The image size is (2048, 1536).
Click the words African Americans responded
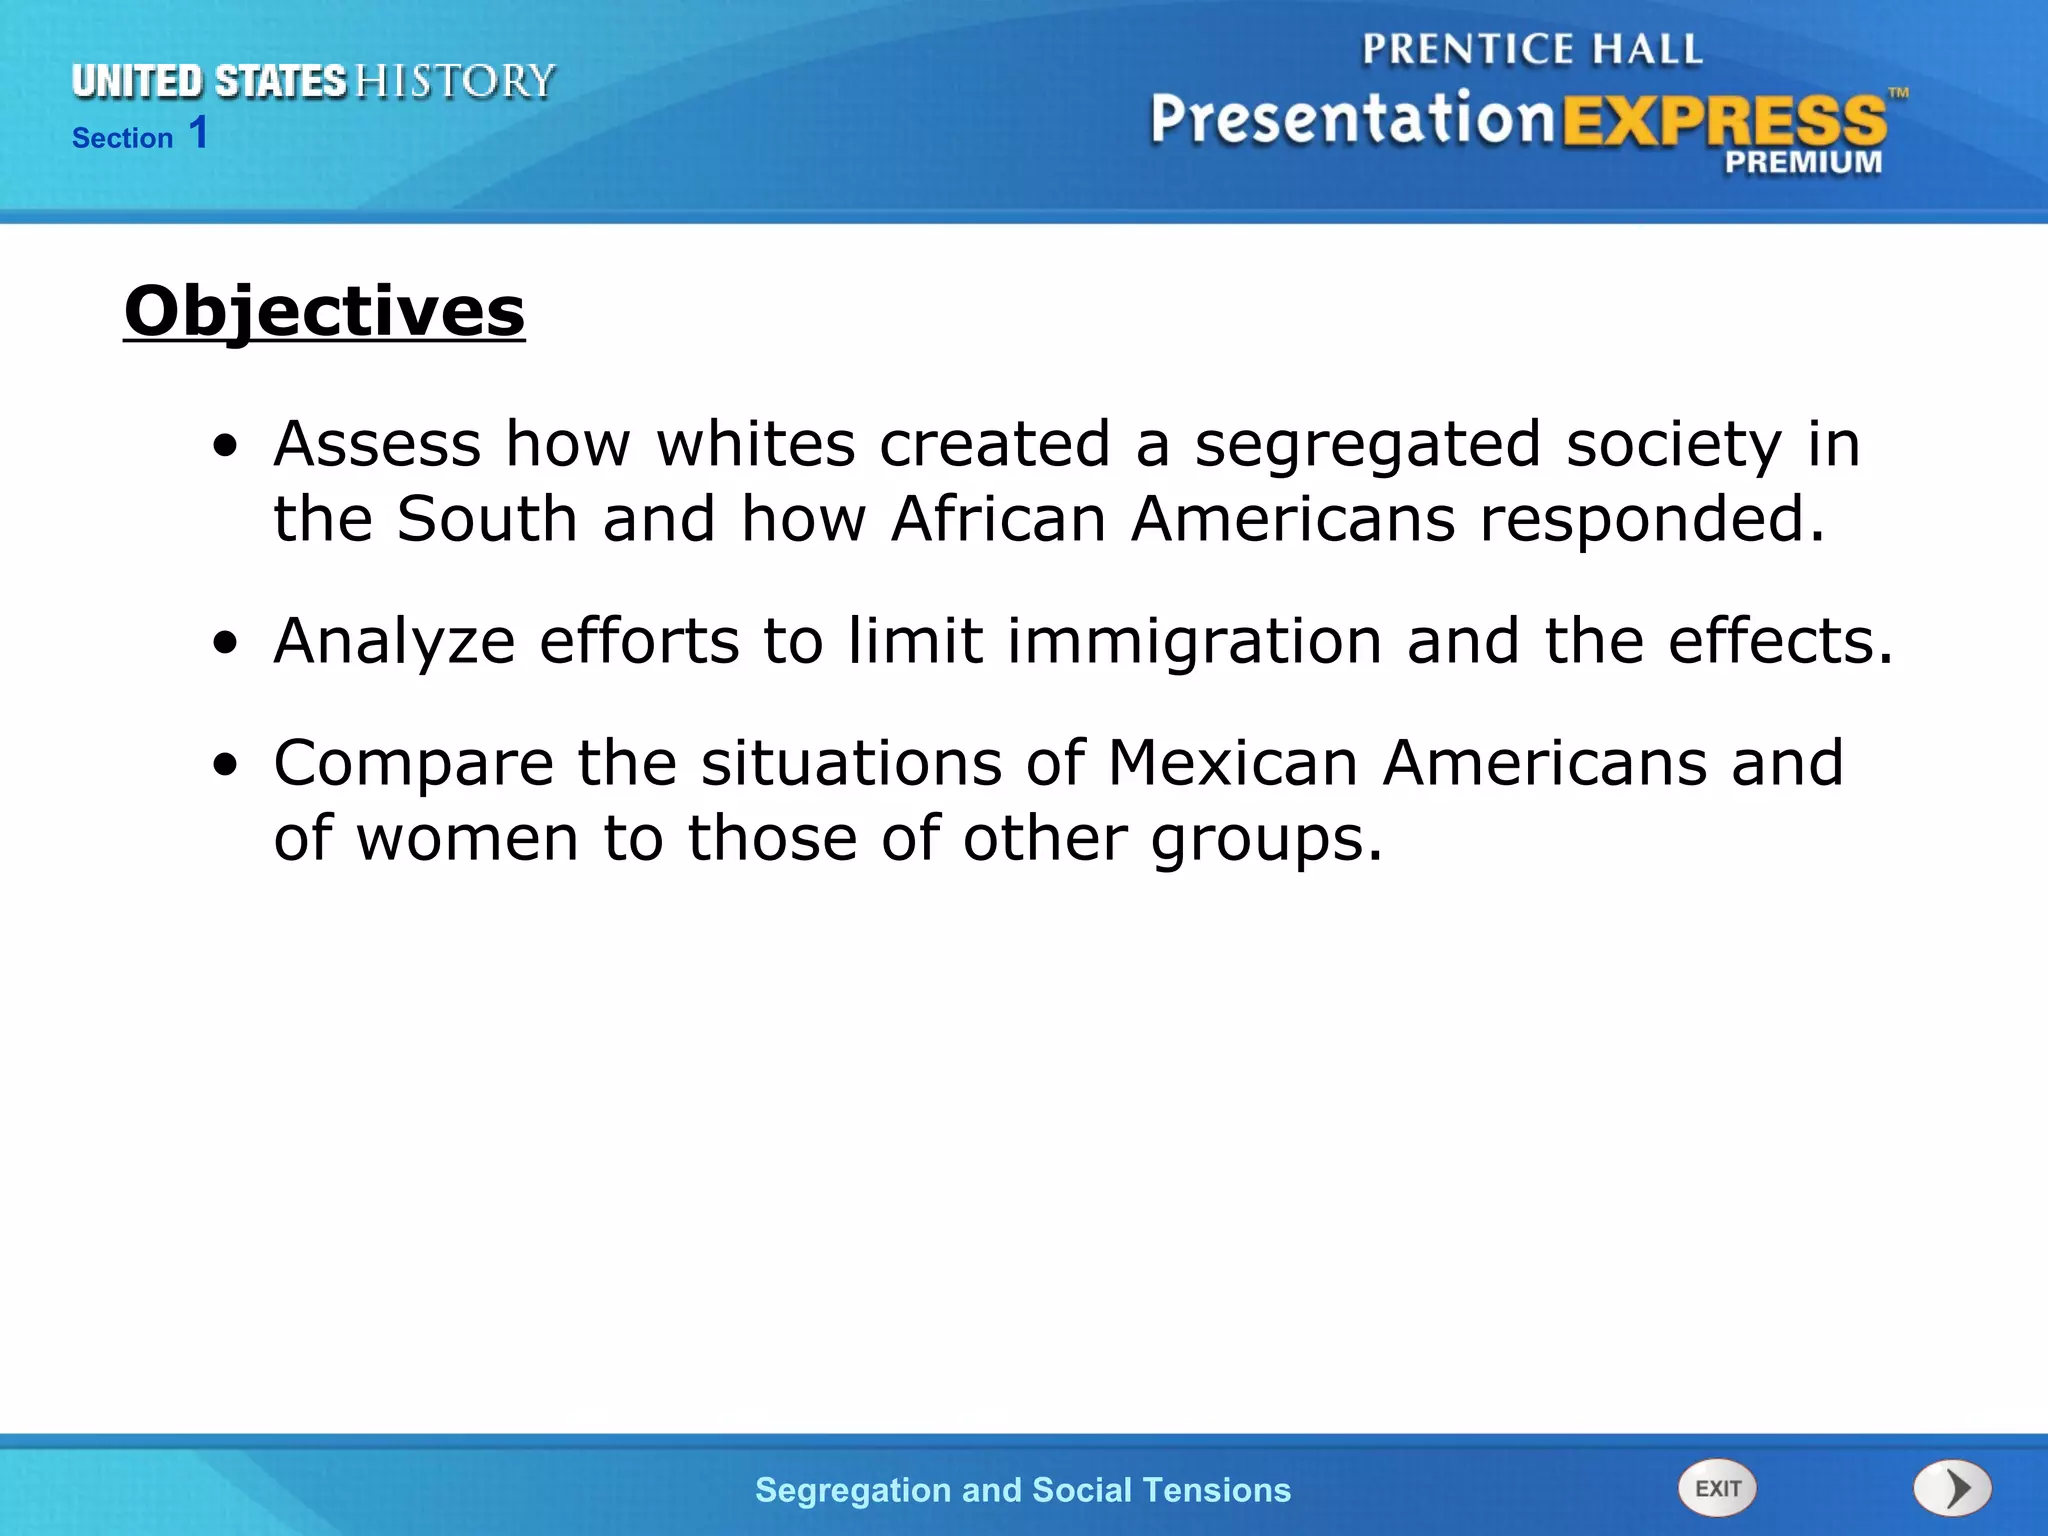(x=1358, y=519)
